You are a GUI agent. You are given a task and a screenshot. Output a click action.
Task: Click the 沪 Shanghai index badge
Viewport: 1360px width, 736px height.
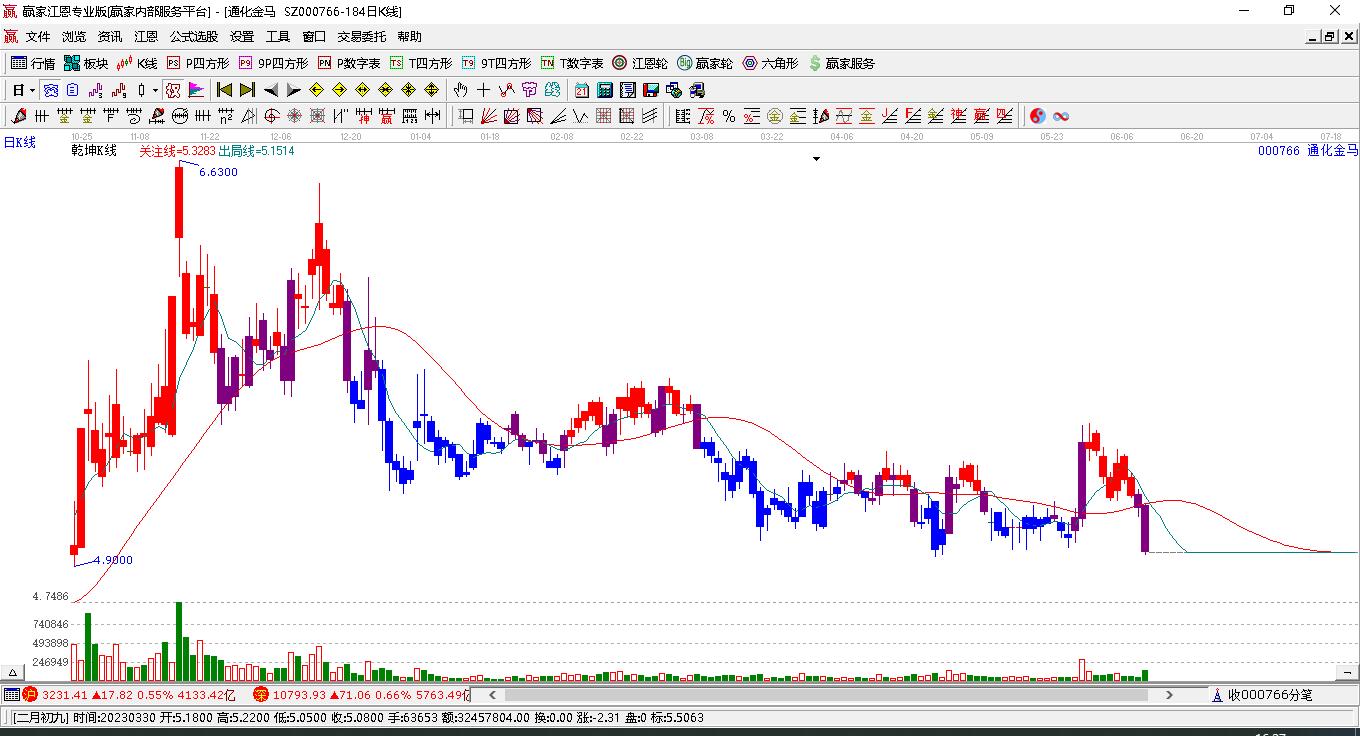[30, 694]
